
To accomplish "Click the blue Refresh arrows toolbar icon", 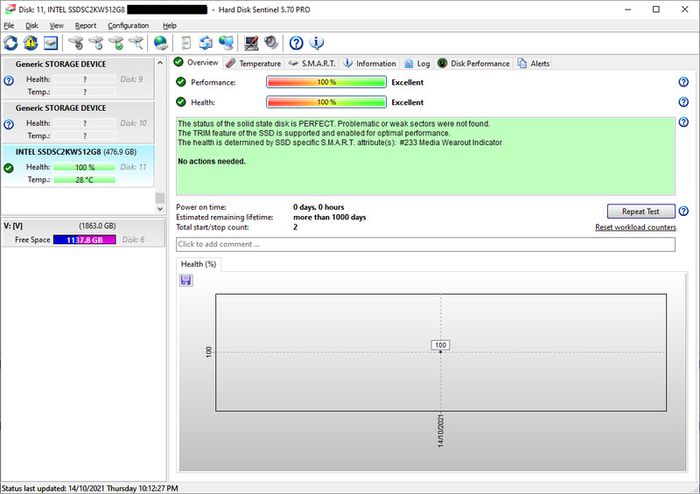I will pos(11,43).
